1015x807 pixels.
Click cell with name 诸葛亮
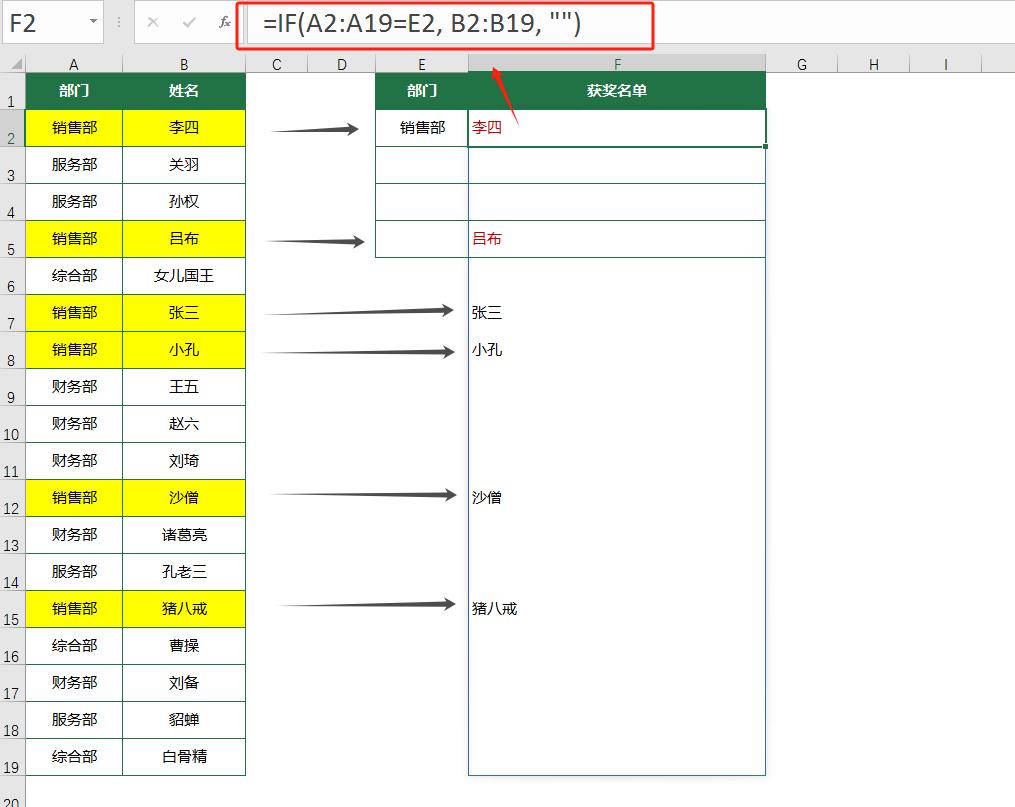(x=184, y=535)
